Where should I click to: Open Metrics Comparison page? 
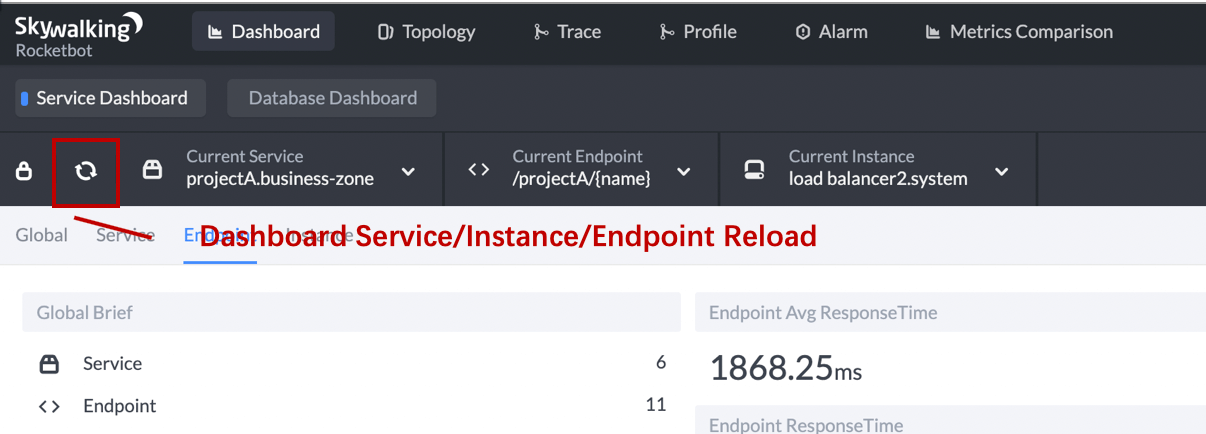[x=1018, y=32]
